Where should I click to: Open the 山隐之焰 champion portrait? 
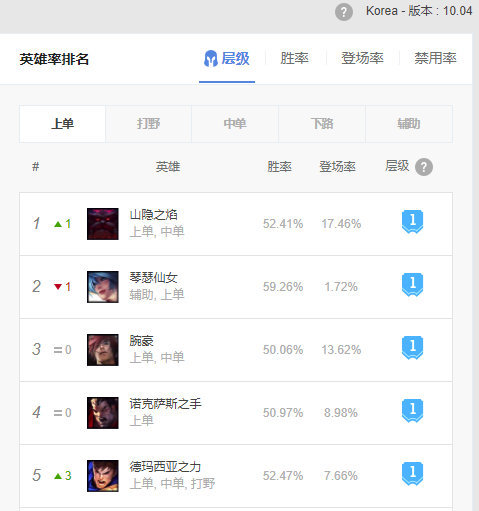tap(103, 224)
